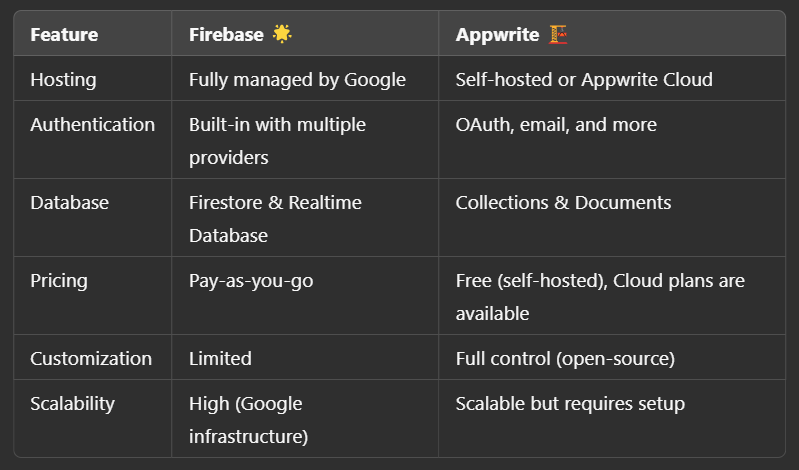Screen dimensions: 799x470
Task: Click the sun emoji beside Firebase
Action: 282,34
